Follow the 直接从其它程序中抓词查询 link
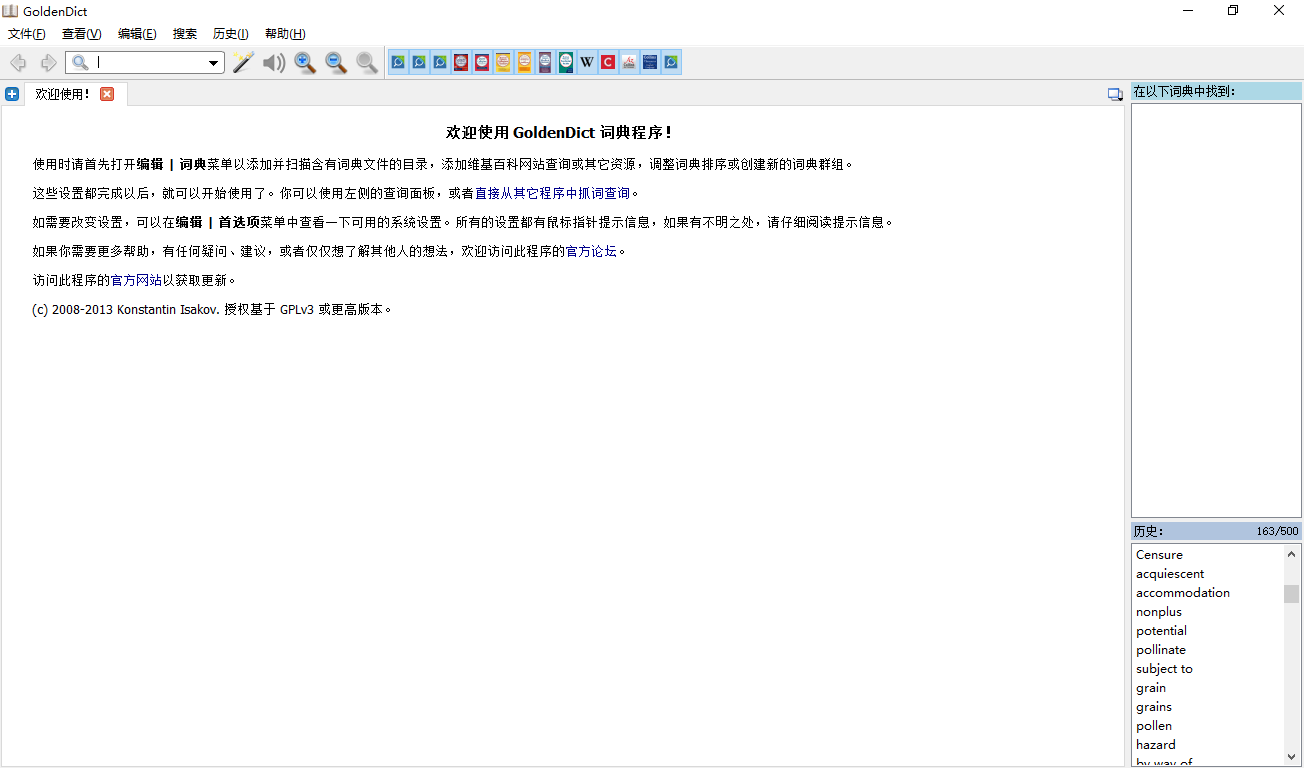The image size is (1304, 768). click(552, 193)
